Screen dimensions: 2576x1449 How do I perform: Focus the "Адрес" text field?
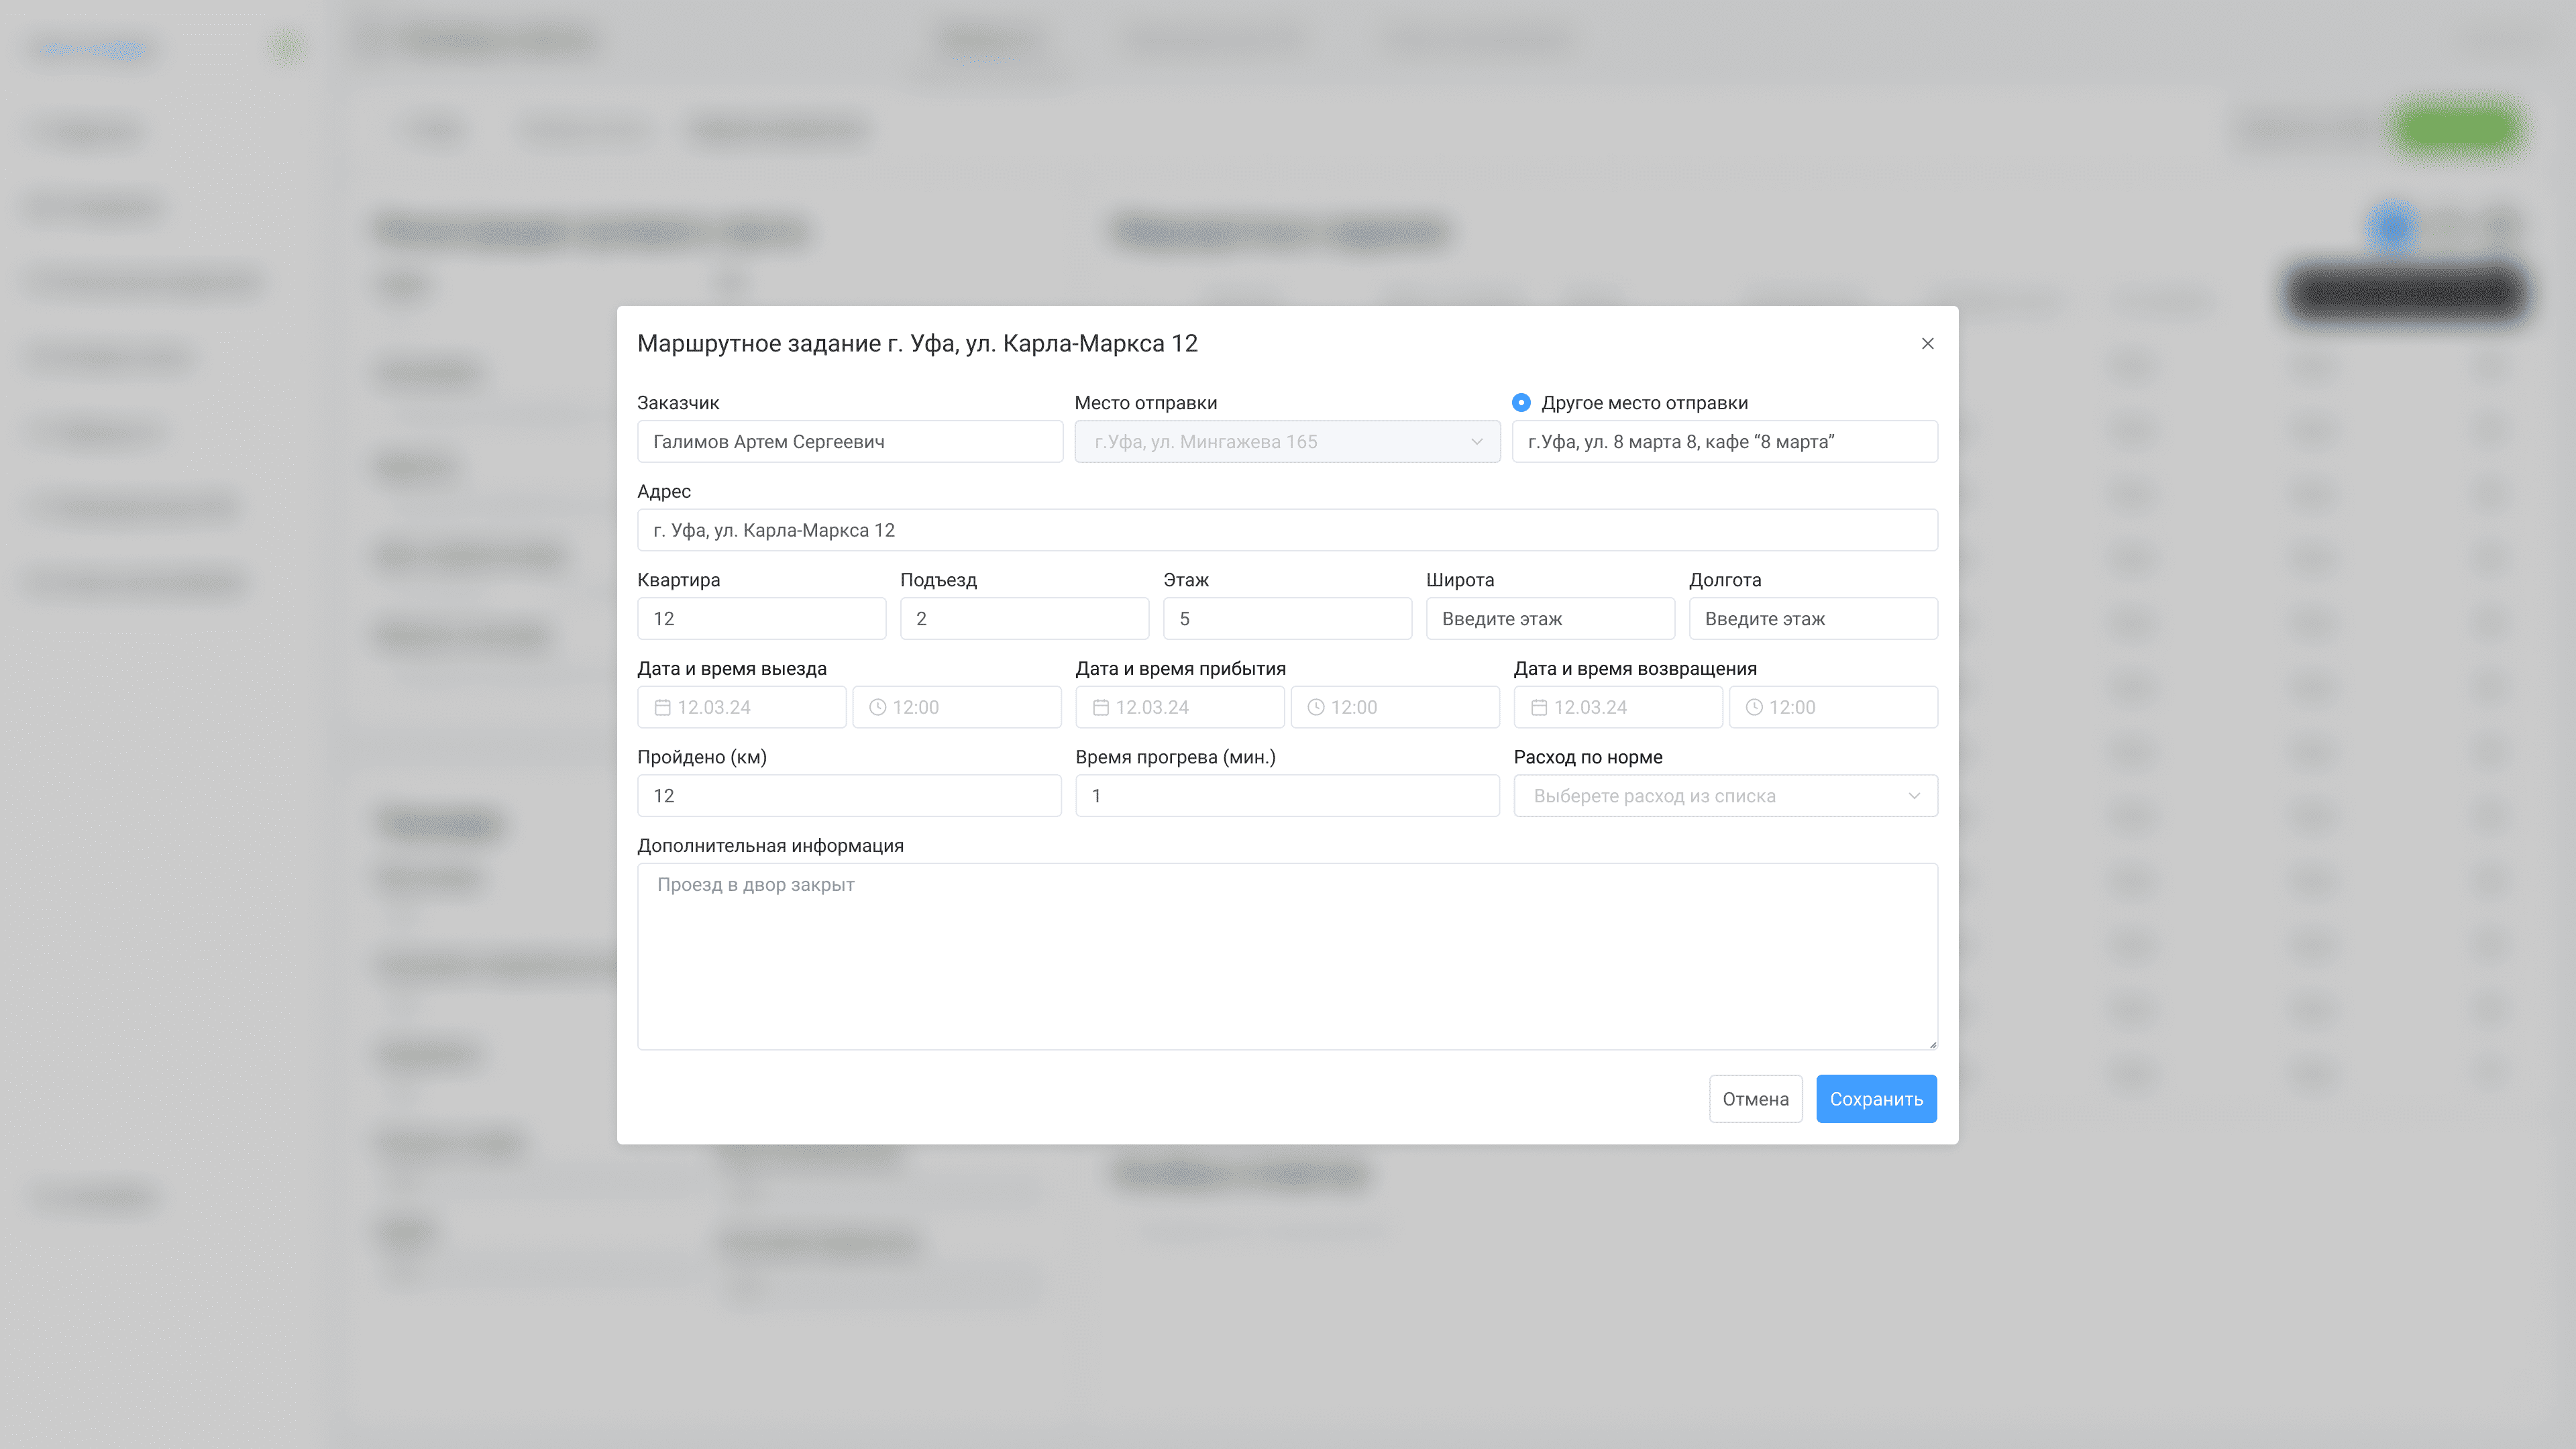click(x=1286, y=530)
